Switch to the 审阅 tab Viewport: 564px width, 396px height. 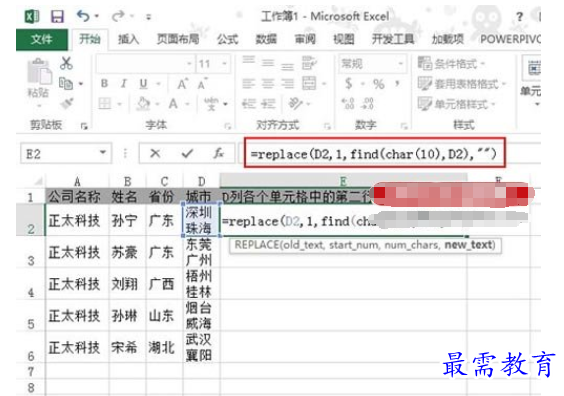(x=305, y=39)
